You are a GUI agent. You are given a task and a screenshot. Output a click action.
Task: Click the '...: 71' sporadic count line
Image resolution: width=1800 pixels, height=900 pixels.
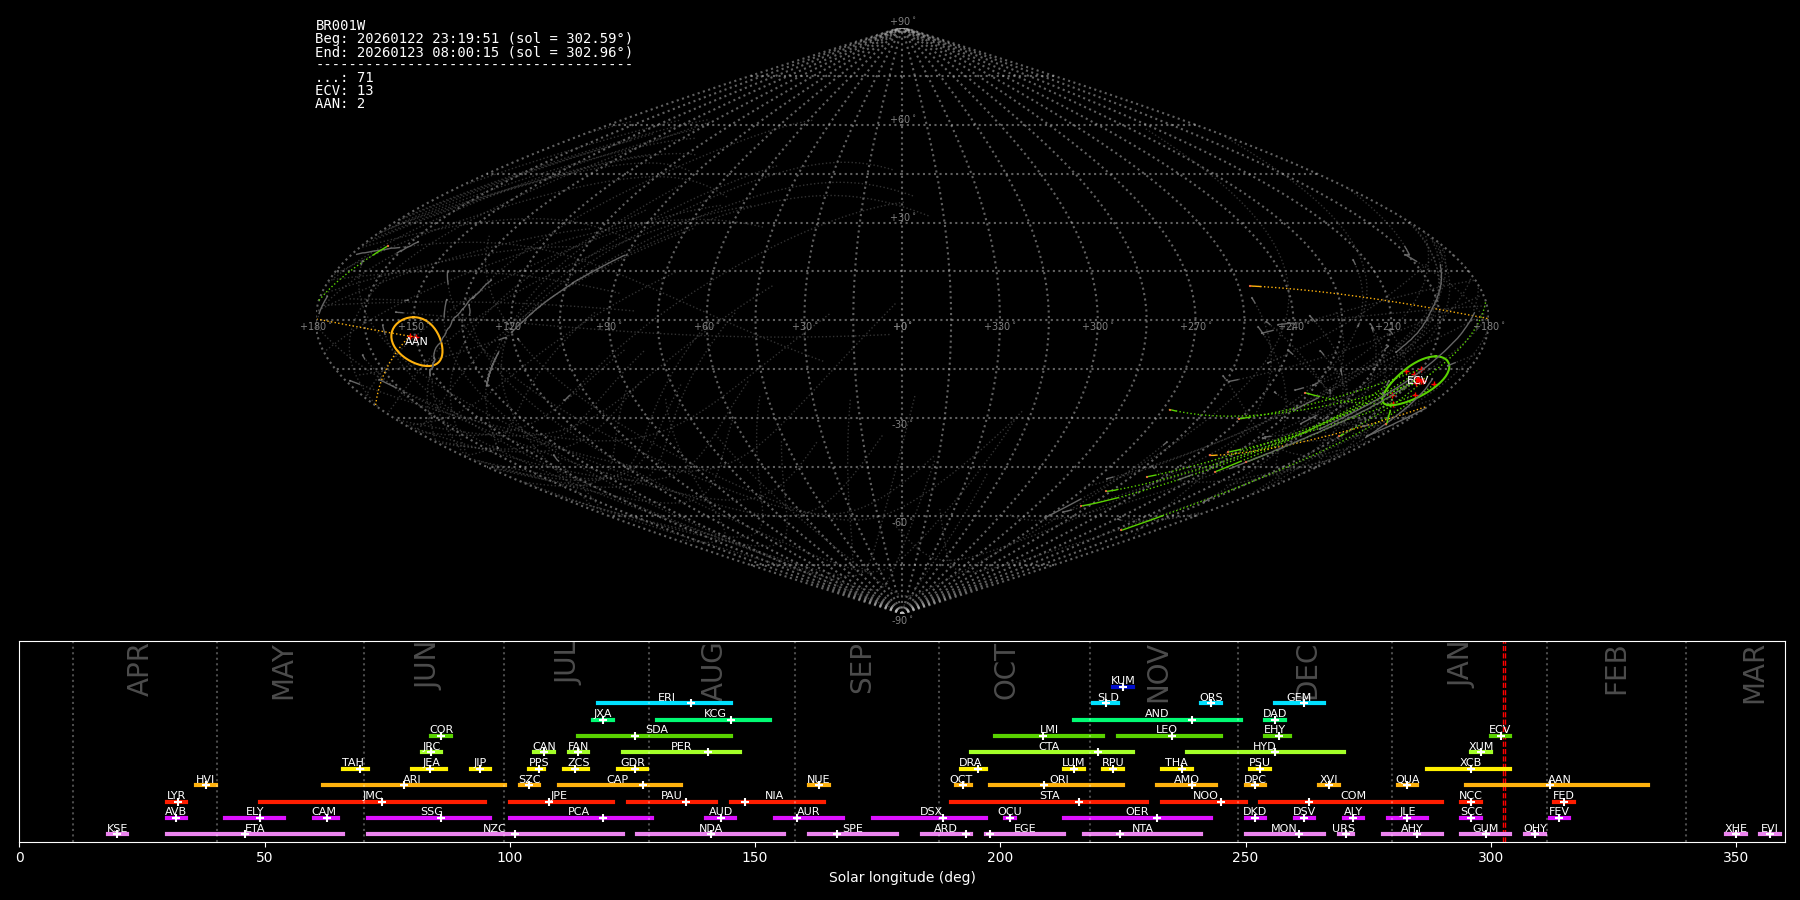tap(344, 78)
